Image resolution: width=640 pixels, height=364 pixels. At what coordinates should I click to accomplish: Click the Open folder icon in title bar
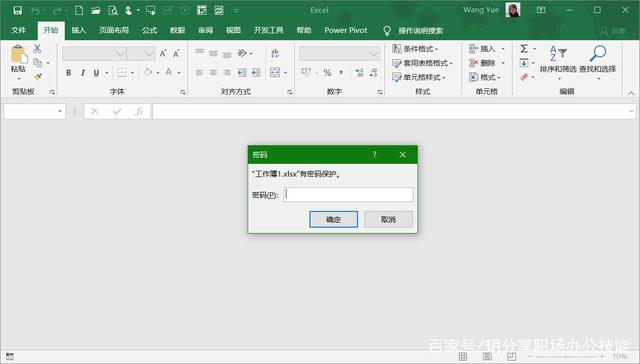(96, 11)
